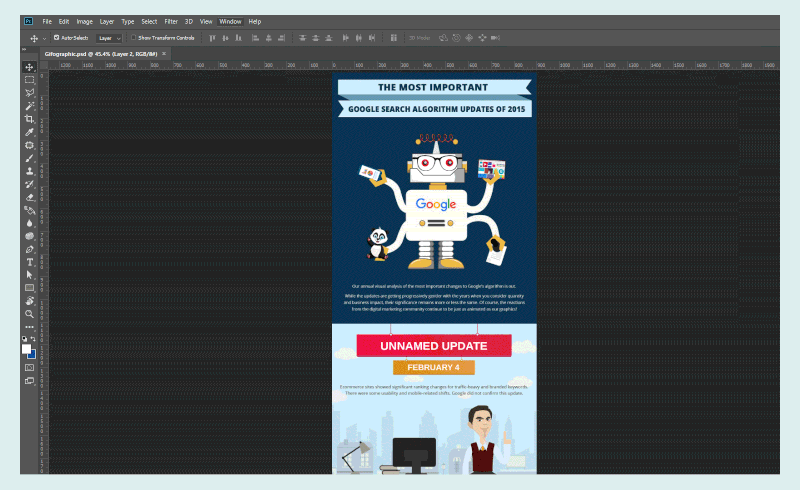This screenshot has width=800, height=490.
Task: Pick the Eraser tool
Action: (x=29, y=197)
